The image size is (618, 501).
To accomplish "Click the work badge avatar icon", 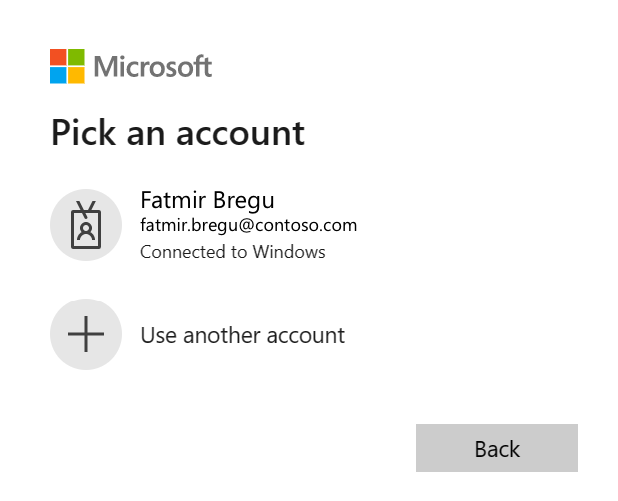I will 86,225.
